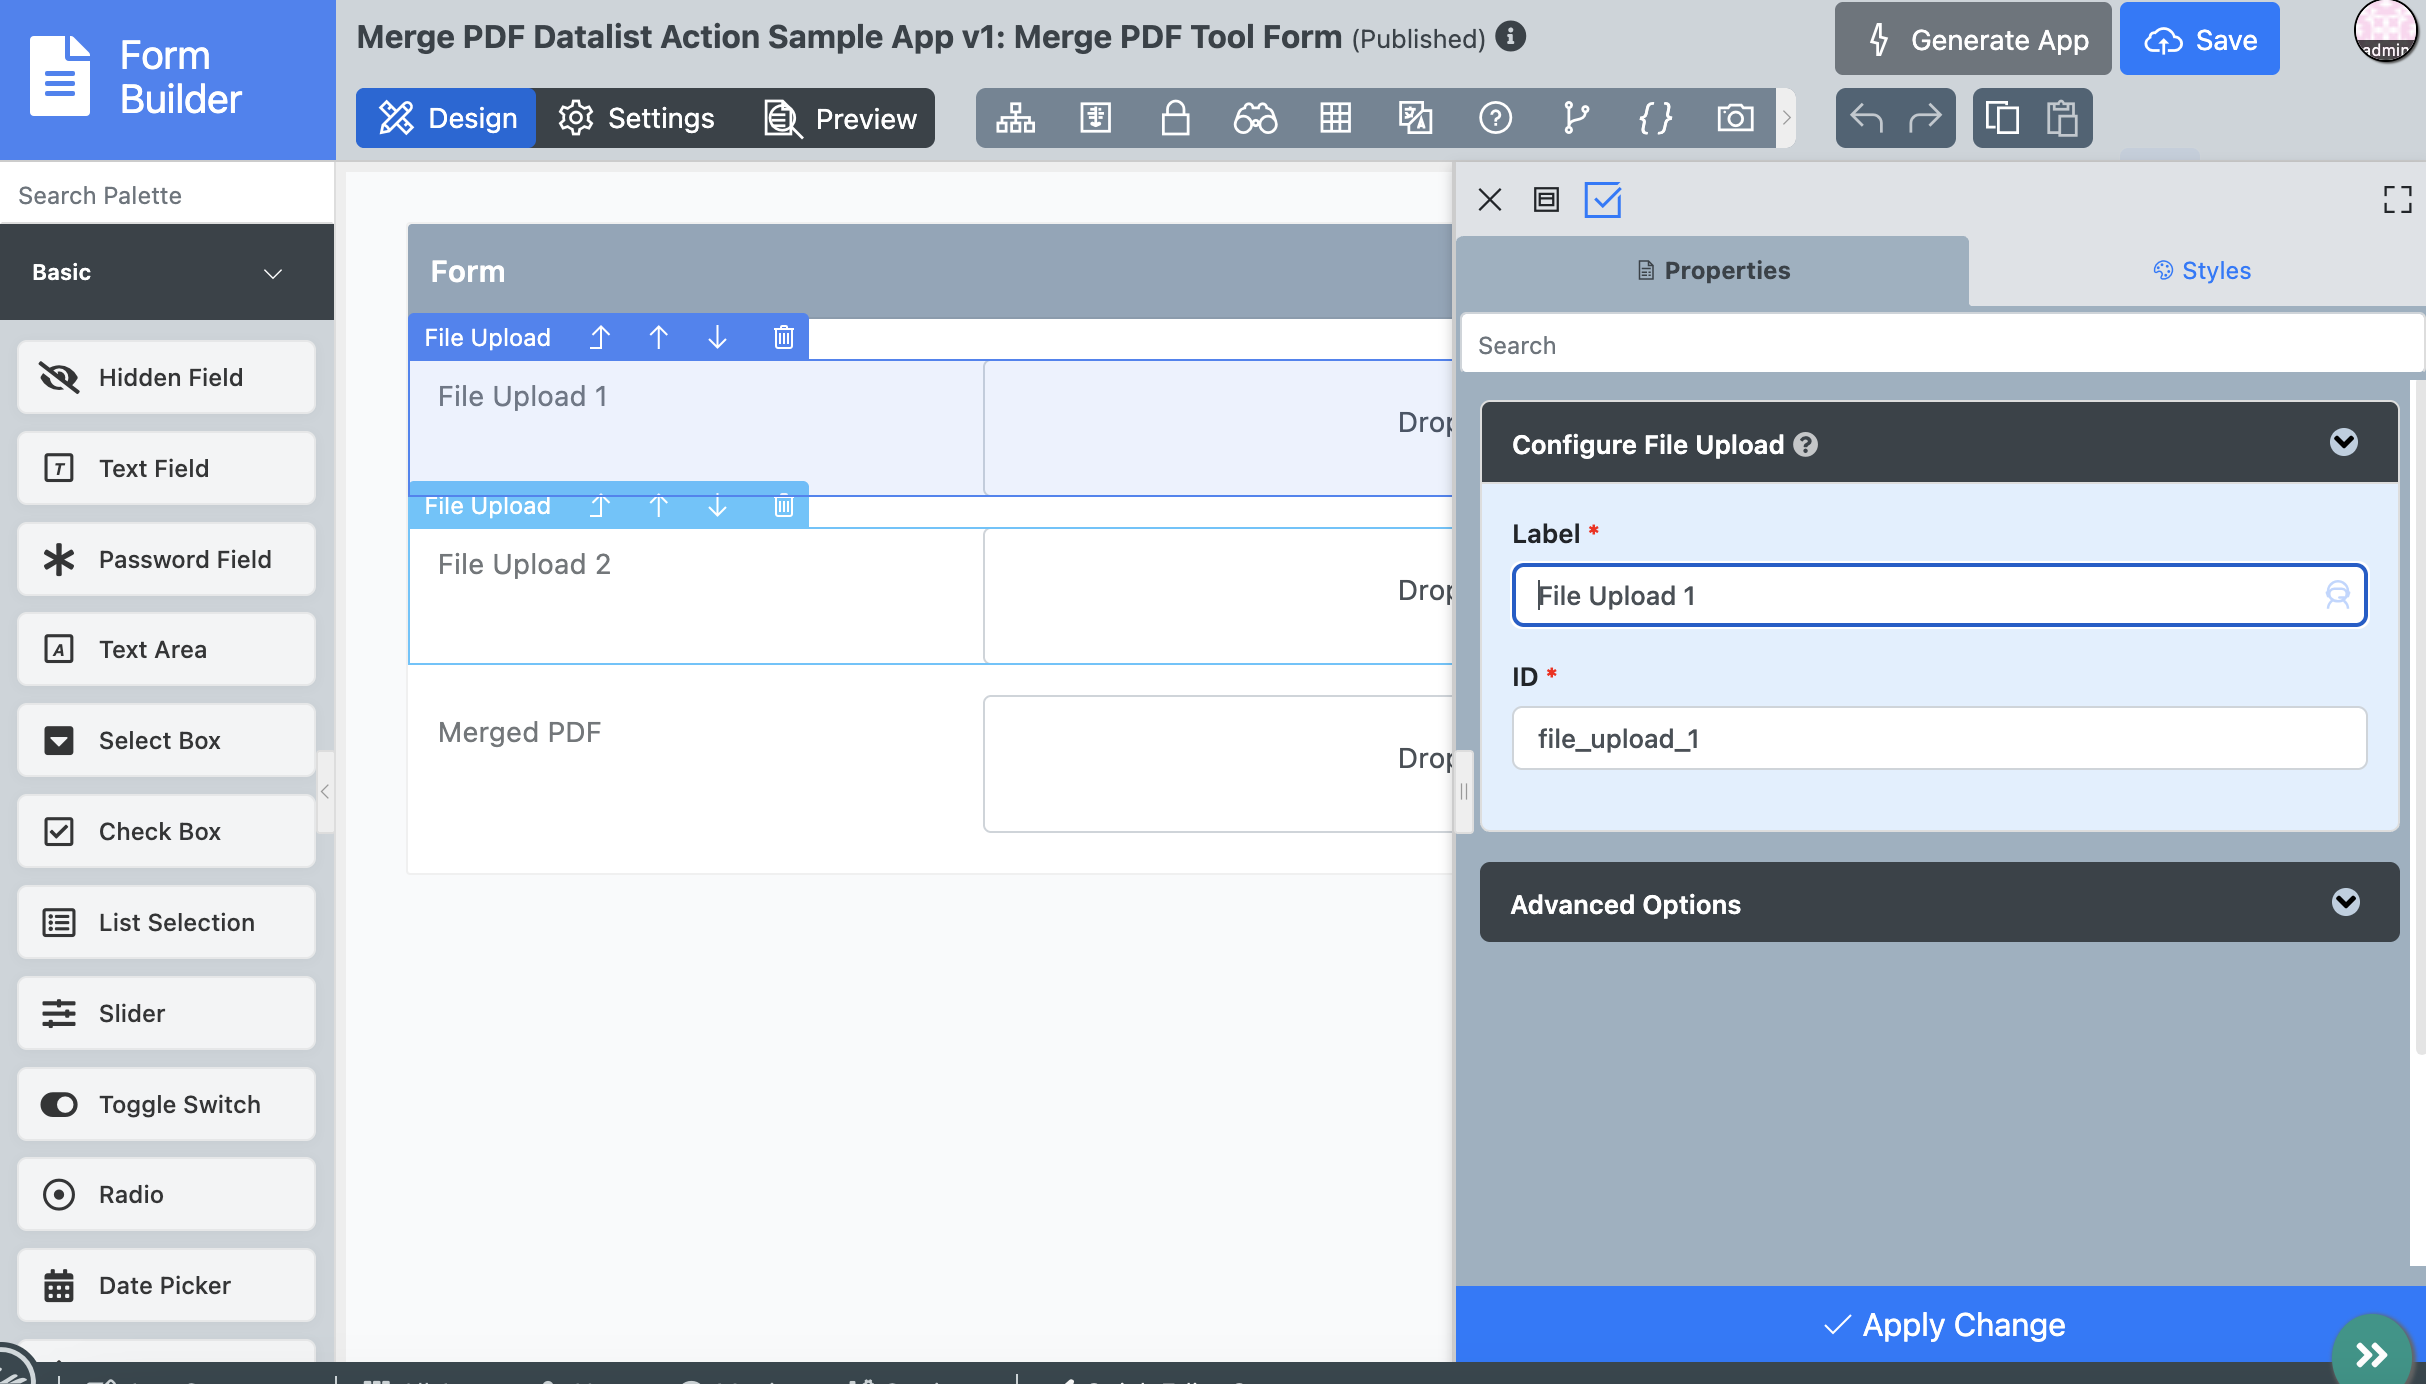The height and width of the screenshot is (1384, 2426).
Task: Click the redo arrow icon
Action: [x=1924, y=118]
